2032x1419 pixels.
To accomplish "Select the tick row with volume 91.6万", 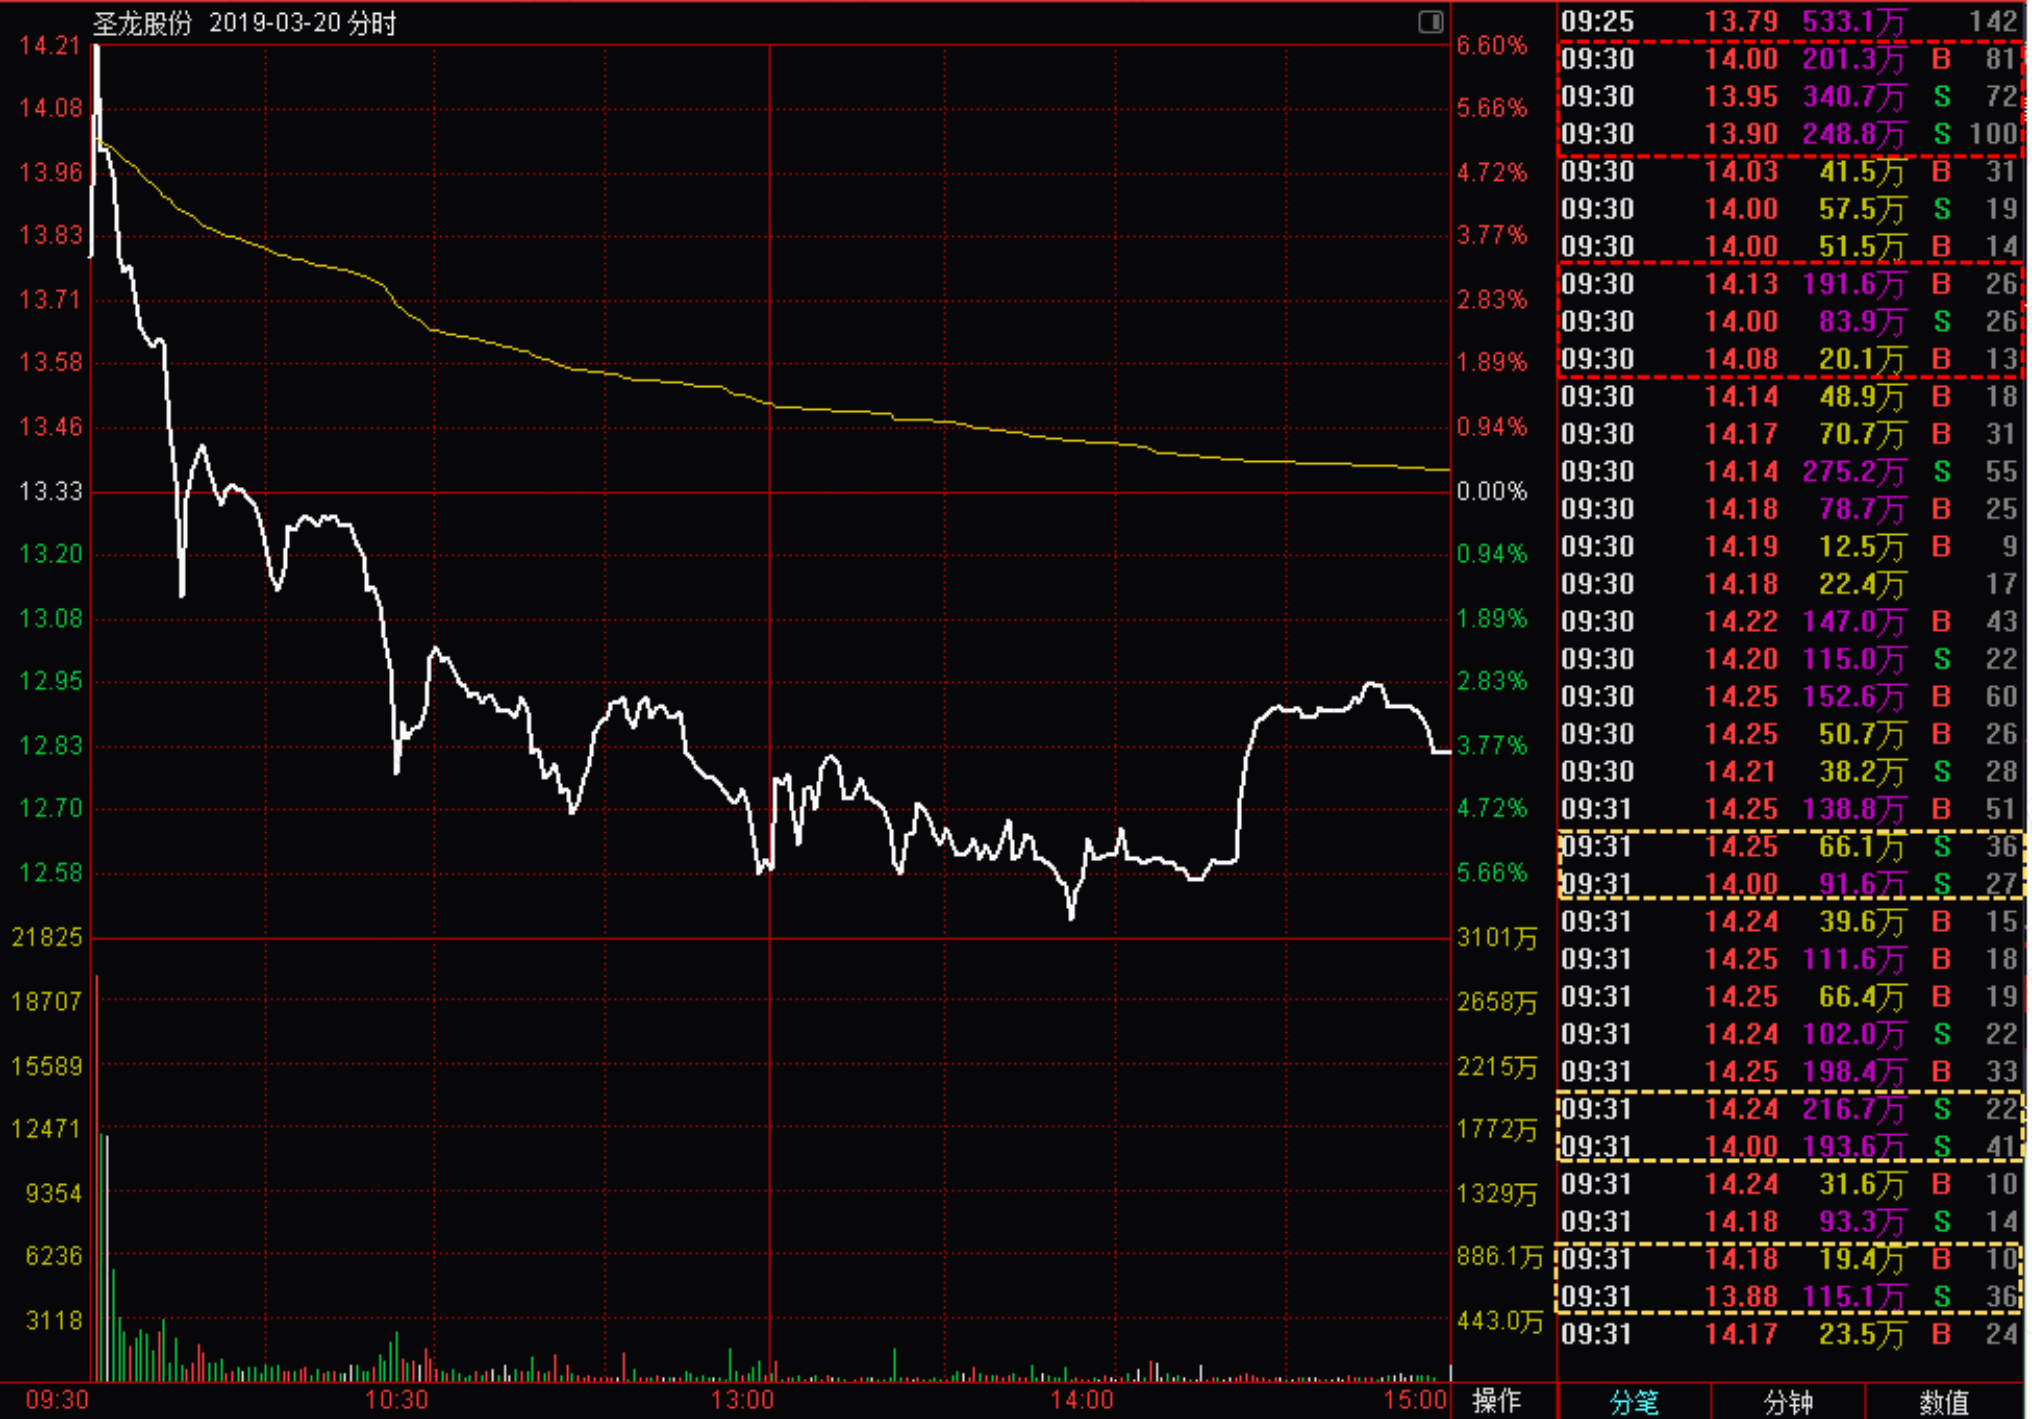I will (1790, 884).
